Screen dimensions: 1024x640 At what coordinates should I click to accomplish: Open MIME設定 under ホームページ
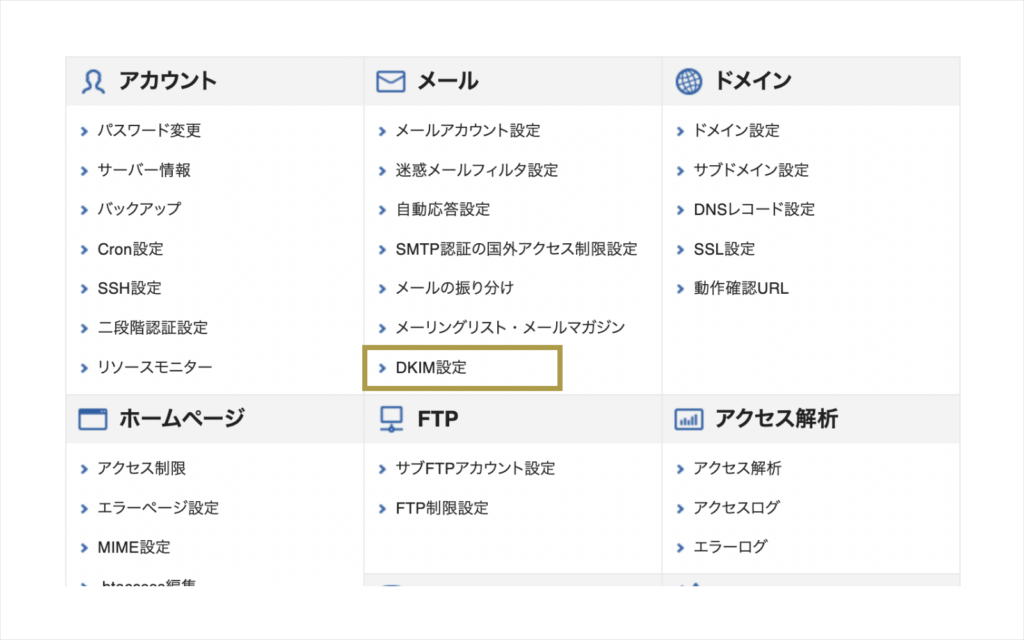tap(133, 547)
